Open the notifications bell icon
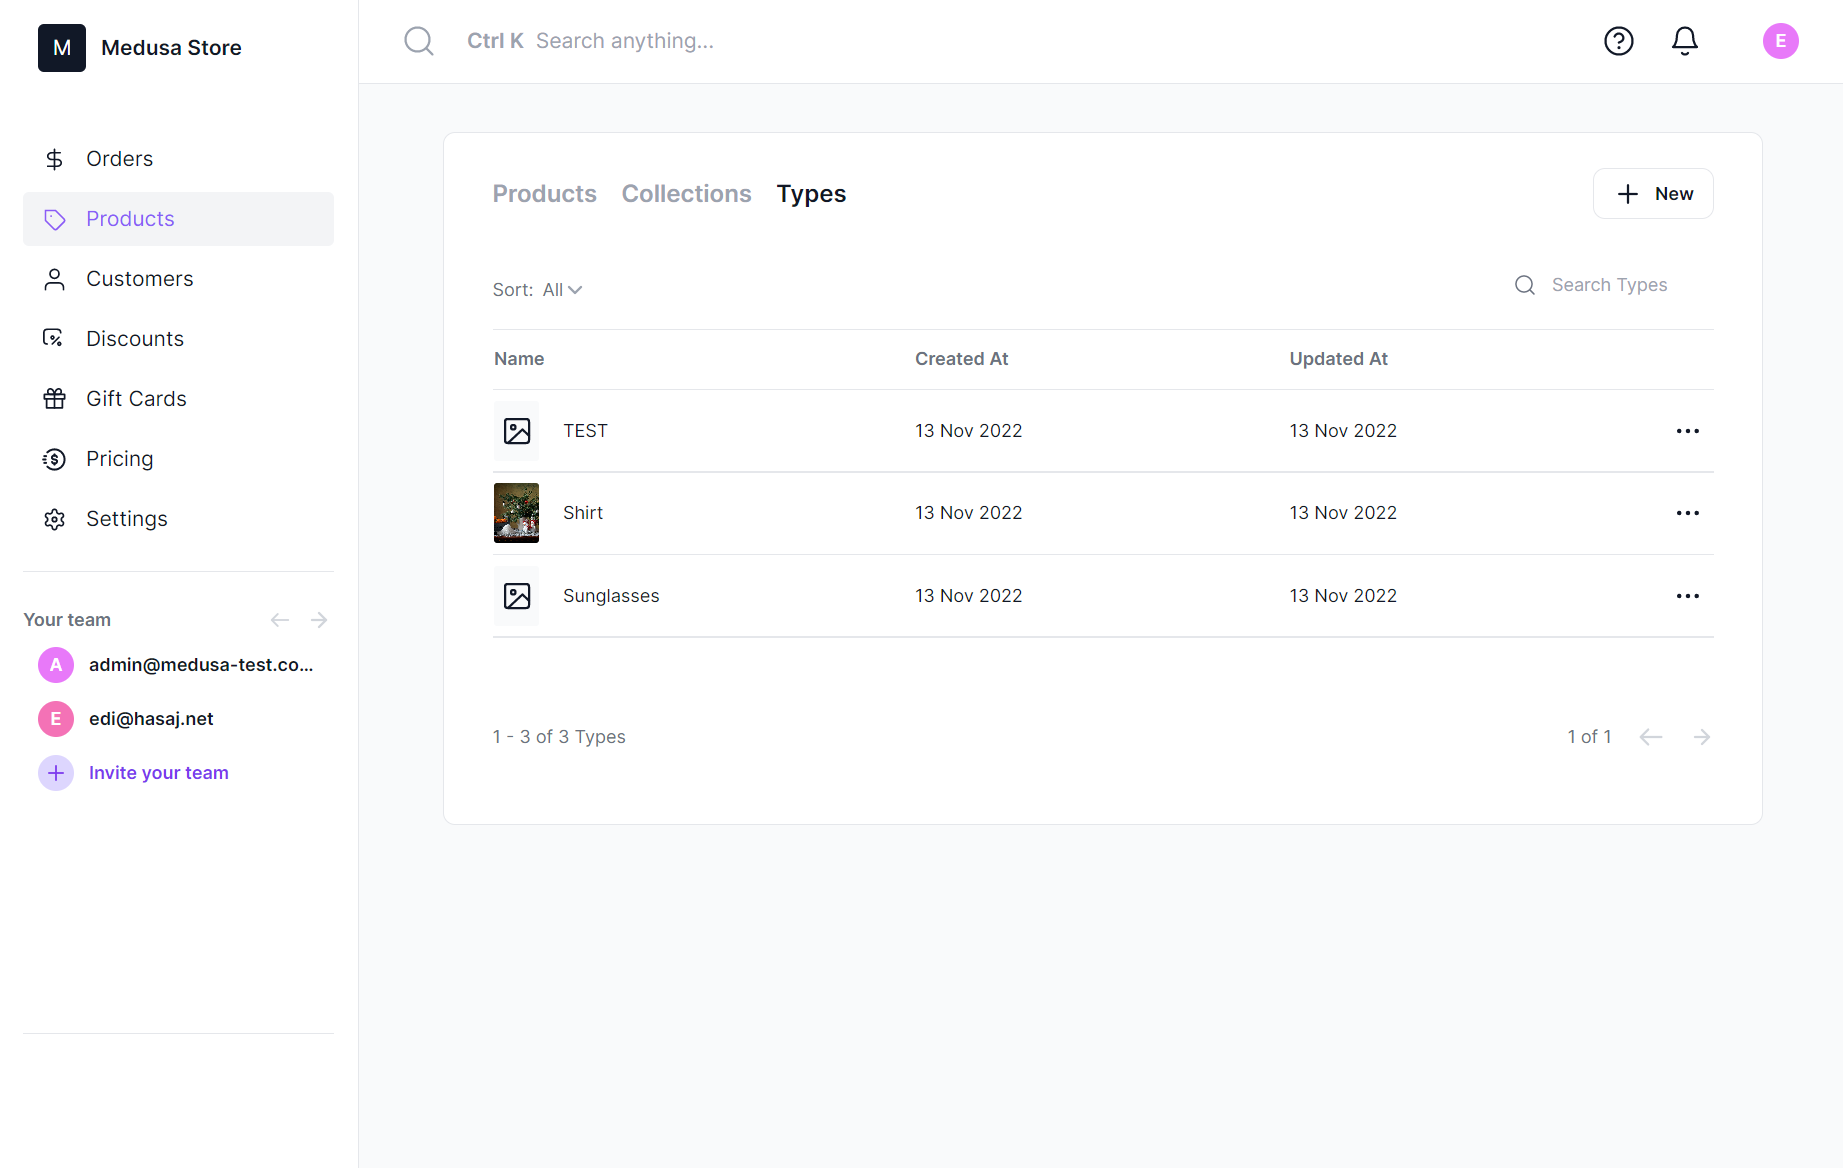1843x1168 pixels. pyautogui.click(x=1684, y=41)
